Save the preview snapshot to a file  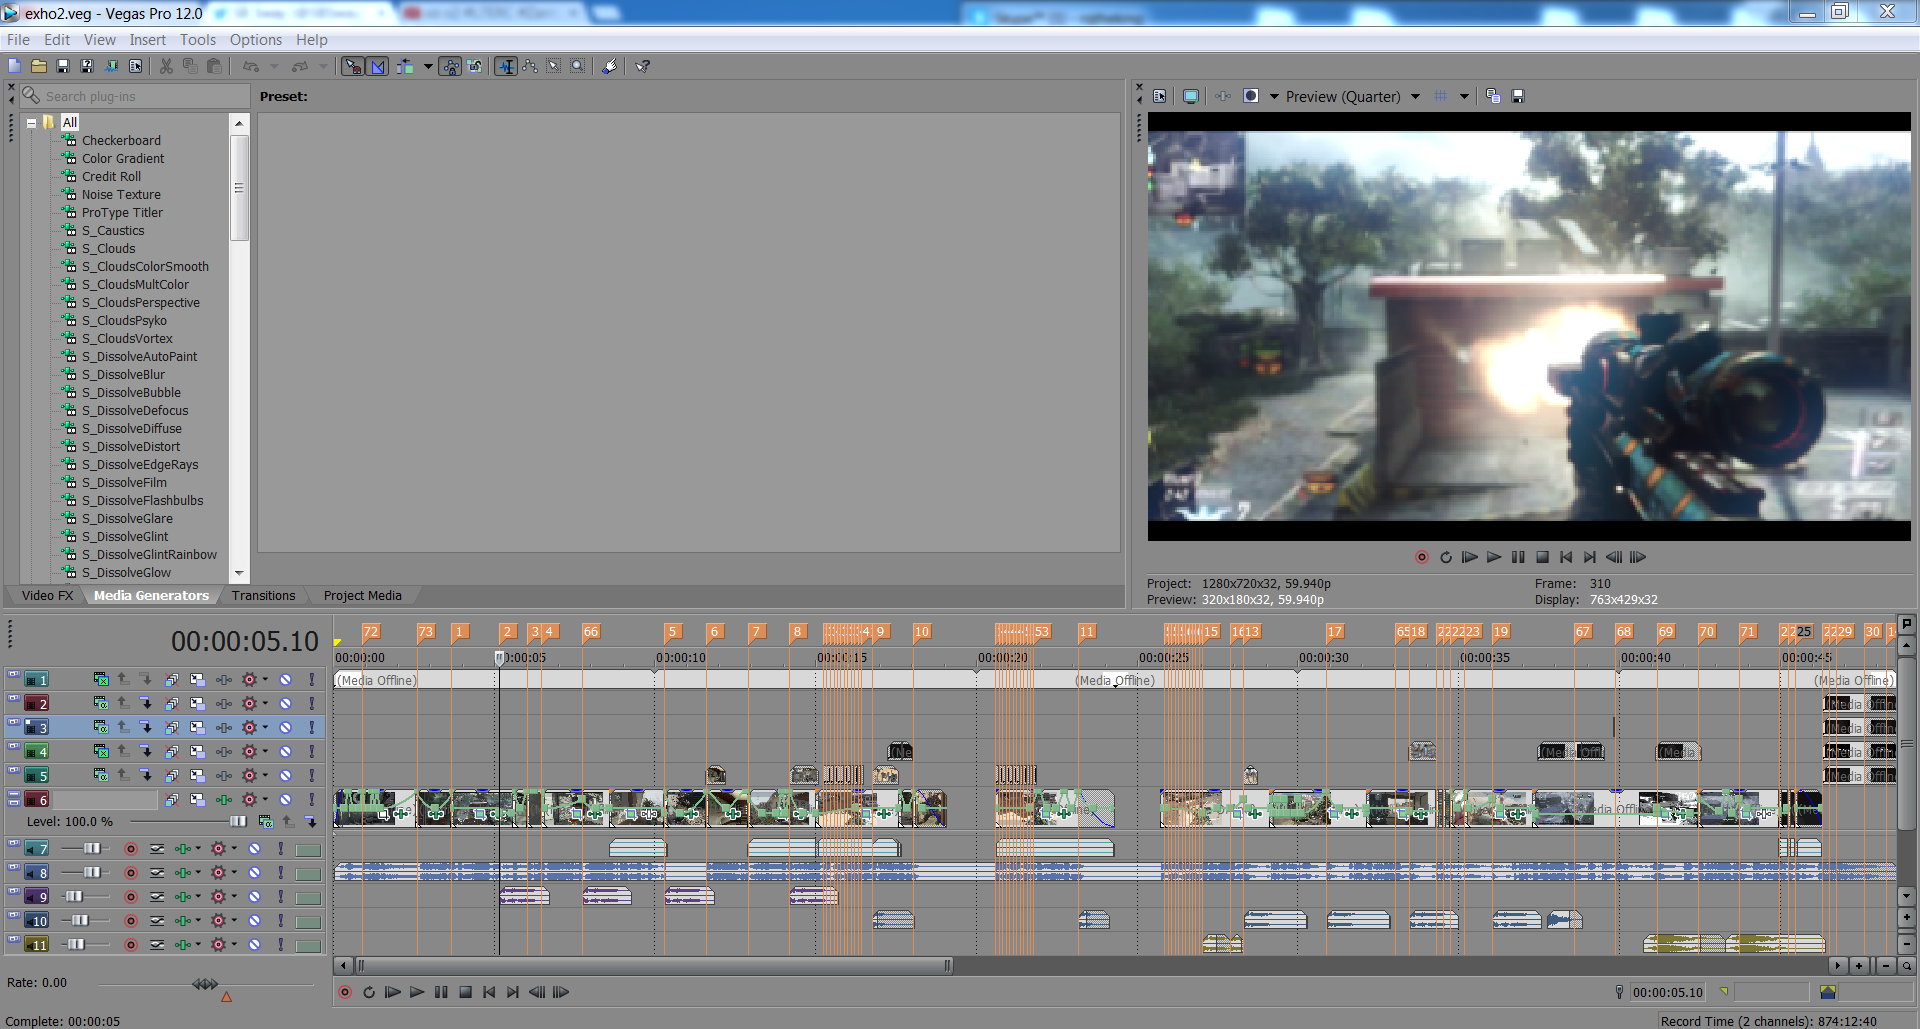pos(1518,96)
